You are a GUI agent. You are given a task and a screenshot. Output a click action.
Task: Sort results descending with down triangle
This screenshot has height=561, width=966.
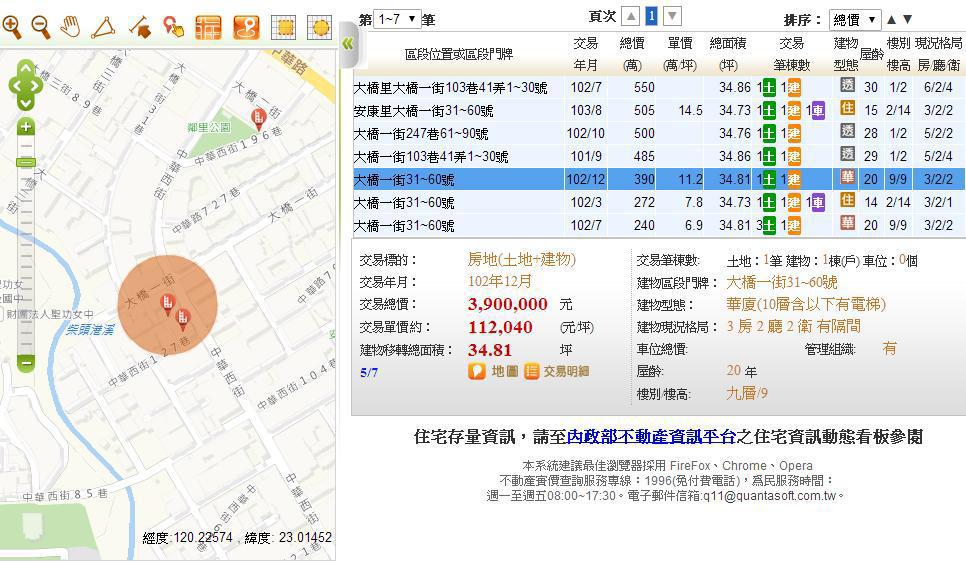907,19
